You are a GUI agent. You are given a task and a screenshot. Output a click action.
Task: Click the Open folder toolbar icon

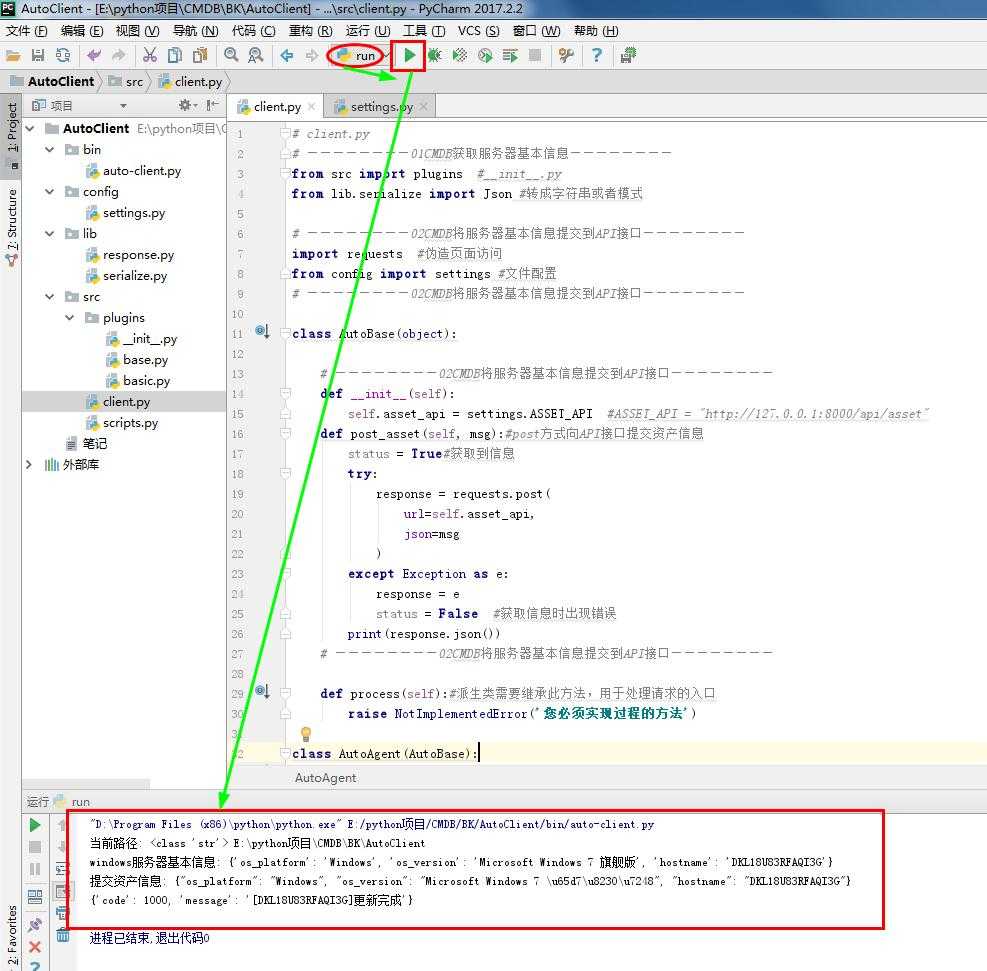tap(13, 56)
